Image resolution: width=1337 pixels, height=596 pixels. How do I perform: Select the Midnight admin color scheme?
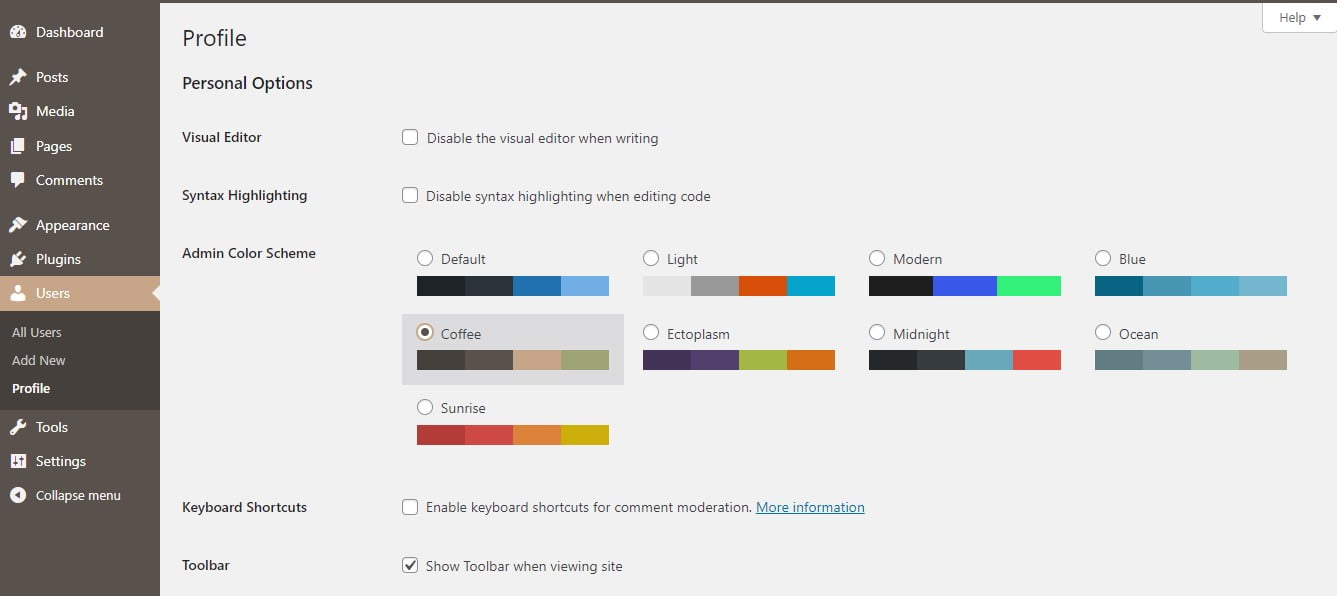(x=877, y=332)
